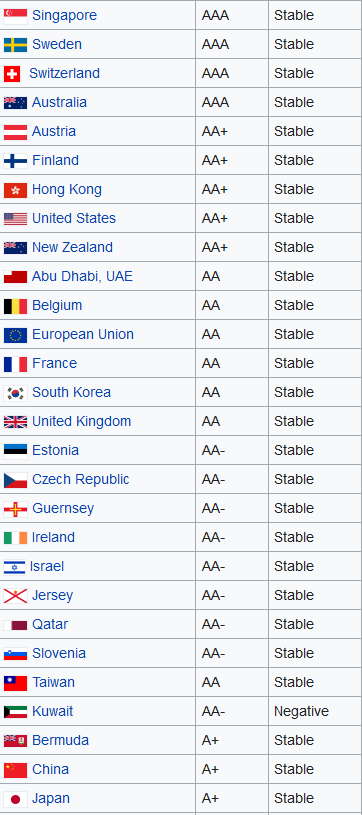Select the Negative outlook cell for Kuwait
This screenshot has width=362, height=815.
(315, 711)
